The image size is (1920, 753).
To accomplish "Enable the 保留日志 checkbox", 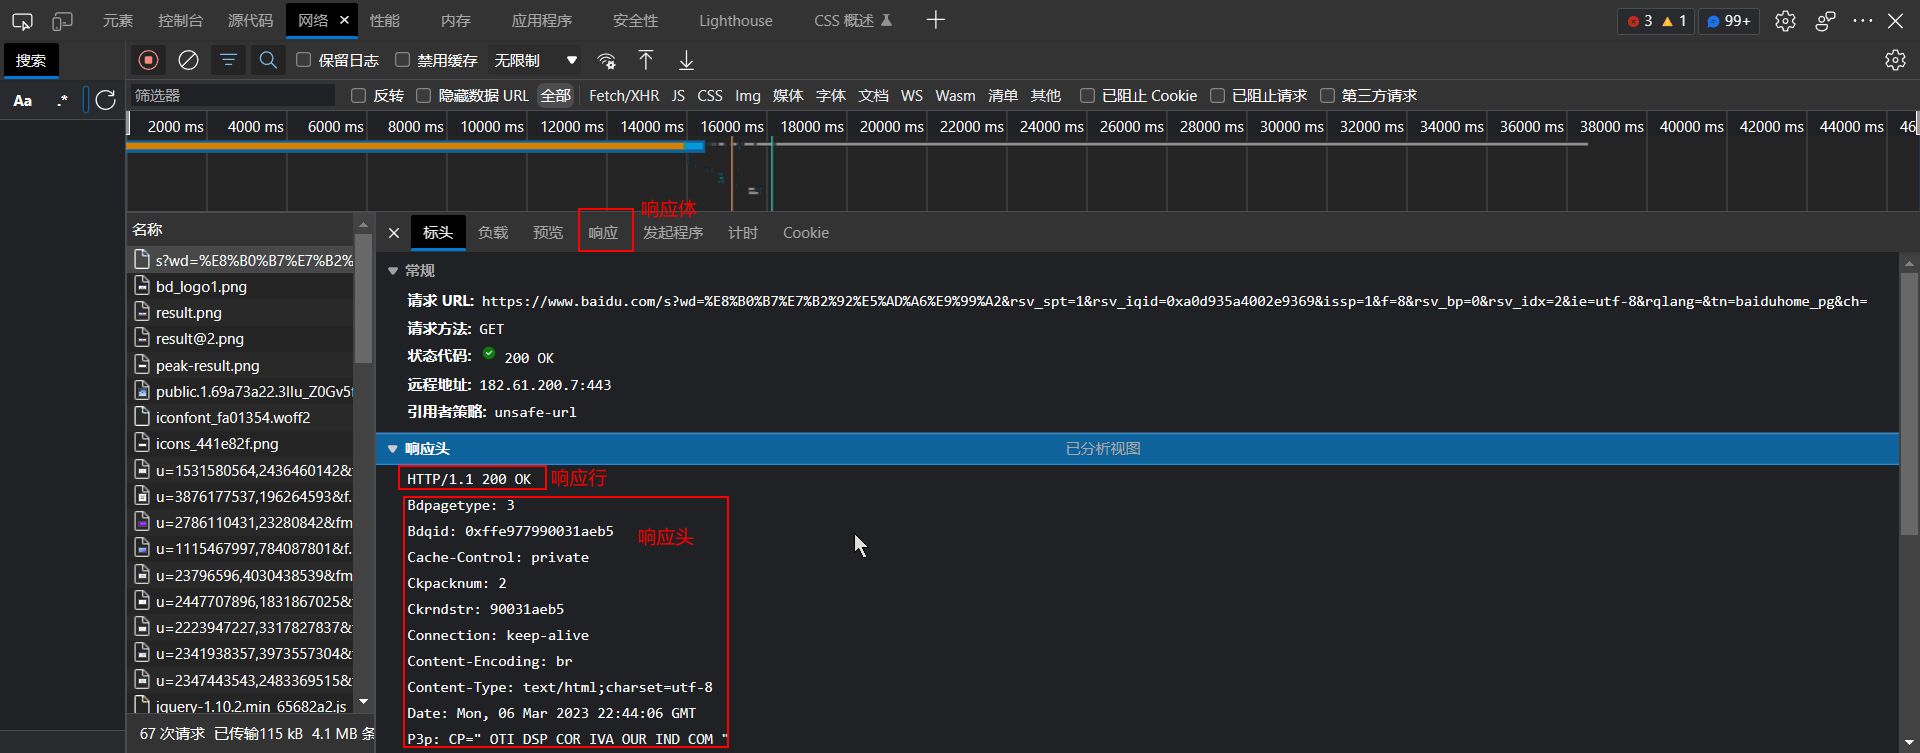I will pyautogui.click(x=303, y=60).
